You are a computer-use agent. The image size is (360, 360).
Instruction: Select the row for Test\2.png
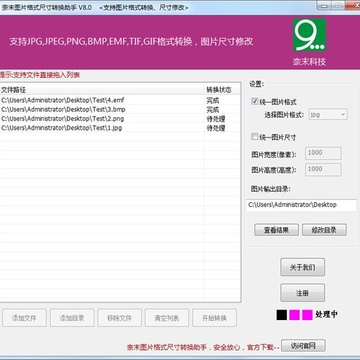120,119
